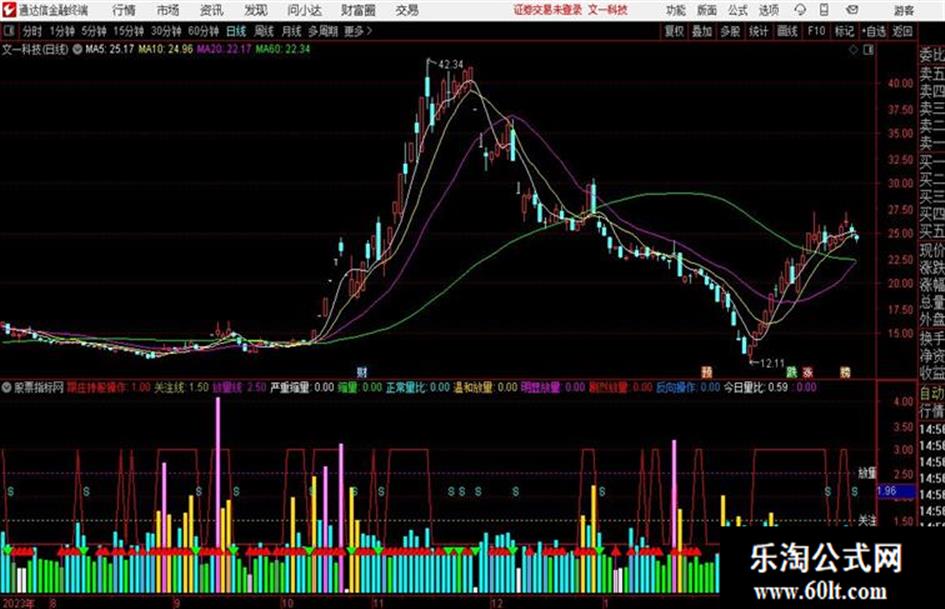Expand the 更多 periods list
This screenshot has height=609, width=945.
pos(358,31)
